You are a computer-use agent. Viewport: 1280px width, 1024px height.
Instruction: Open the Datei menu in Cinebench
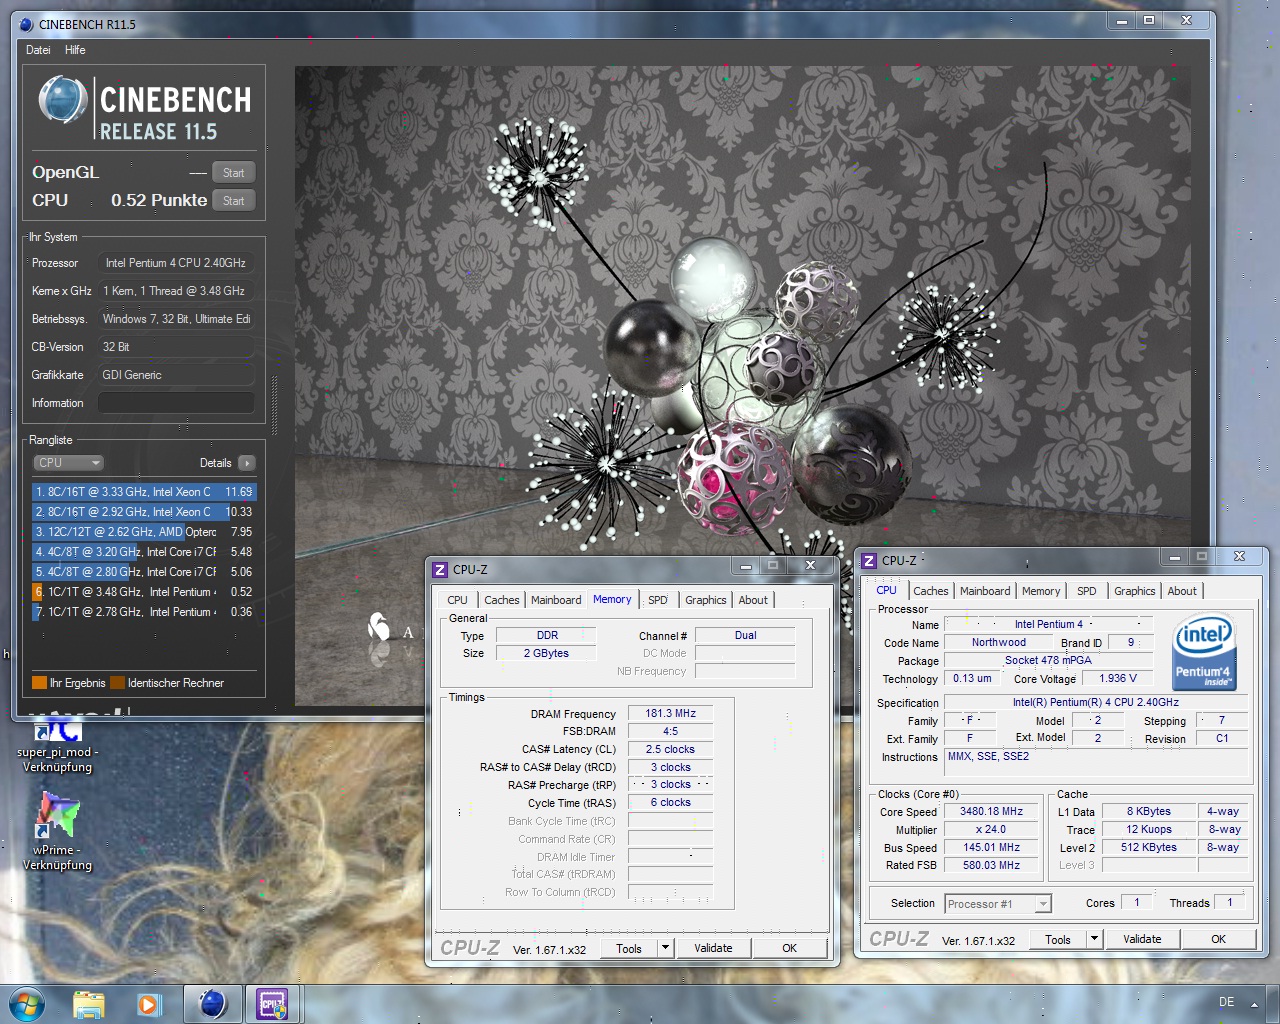click(x=38, y=50)
